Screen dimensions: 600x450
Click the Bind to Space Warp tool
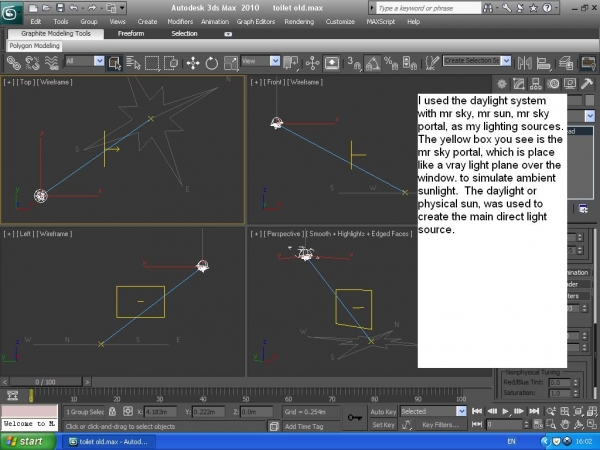(x=51, y=63)
